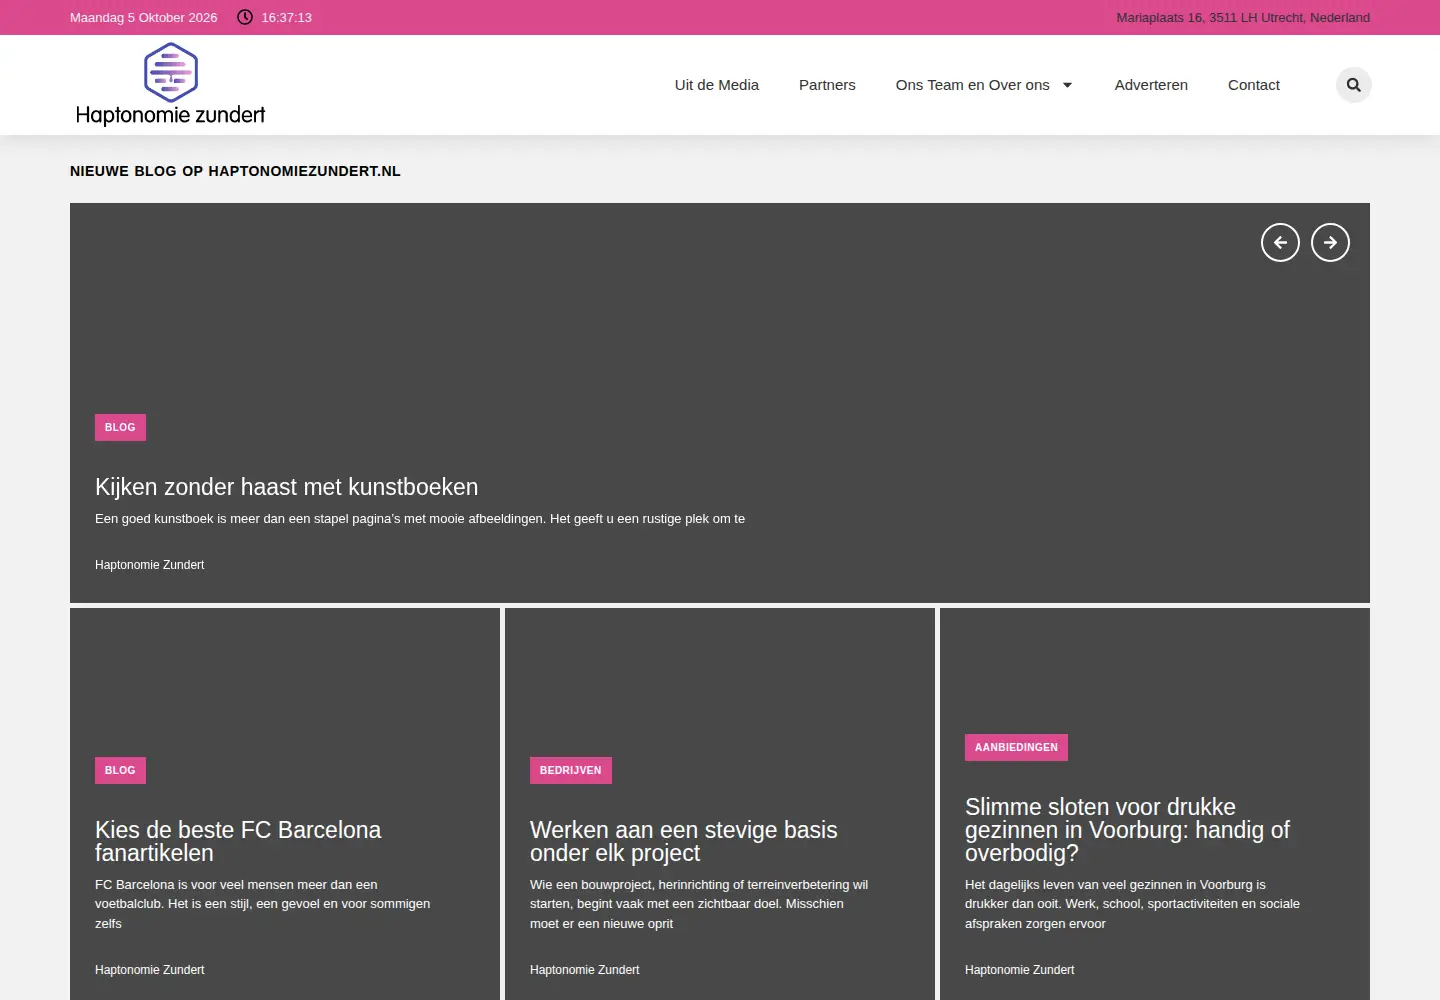Click BLOG tag above FC Barcelona article

point(120,770)
